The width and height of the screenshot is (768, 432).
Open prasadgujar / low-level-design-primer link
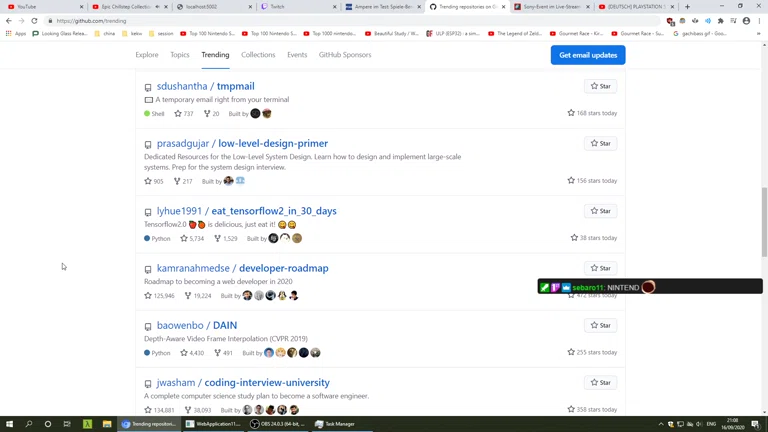pos(242,144)
